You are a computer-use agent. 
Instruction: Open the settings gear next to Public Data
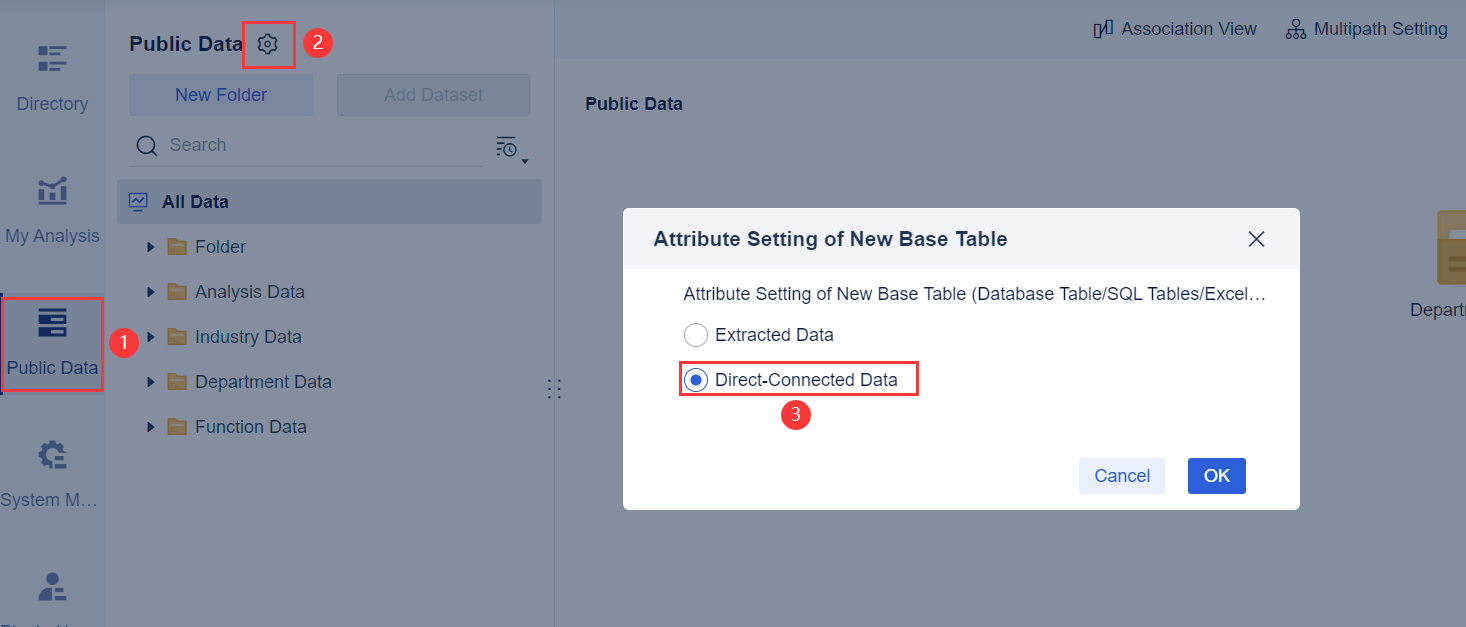pos(269,44)
